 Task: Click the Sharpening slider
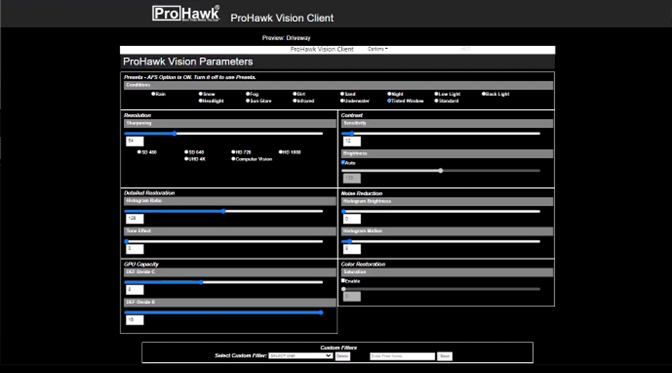coord(224,134)
